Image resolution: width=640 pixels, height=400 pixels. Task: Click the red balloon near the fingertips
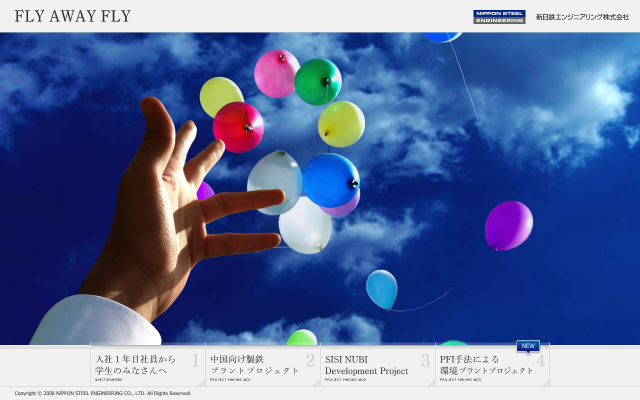click(239, 127)
